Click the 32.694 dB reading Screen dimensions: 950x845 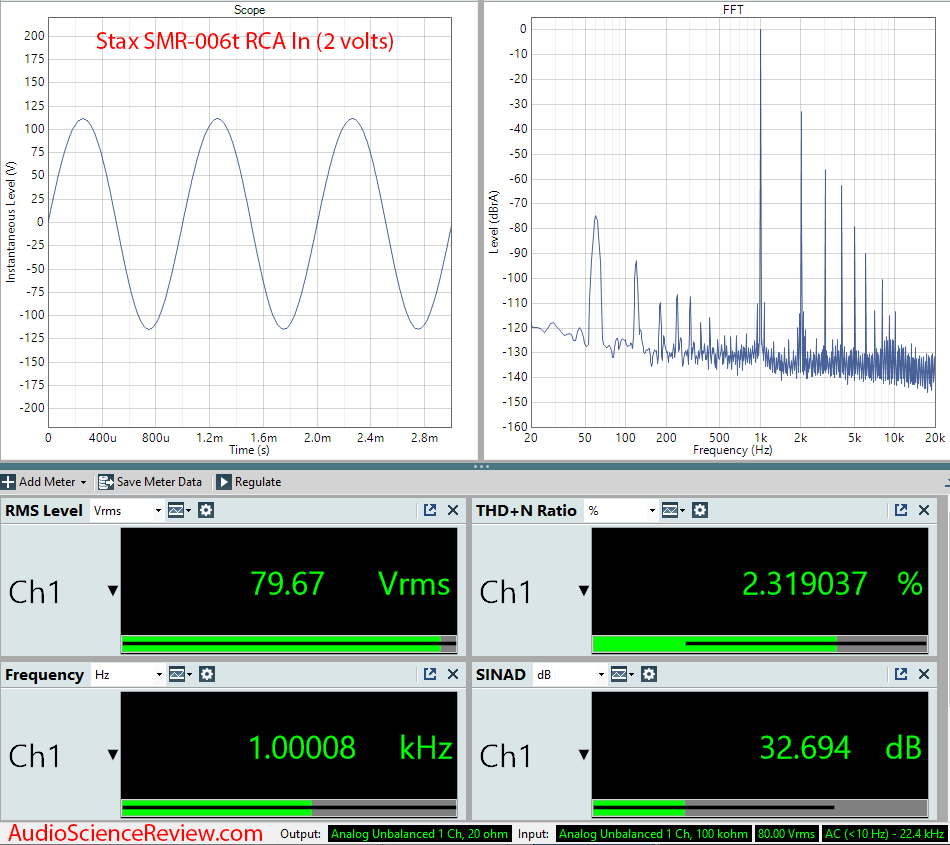[x=840, y=747]
